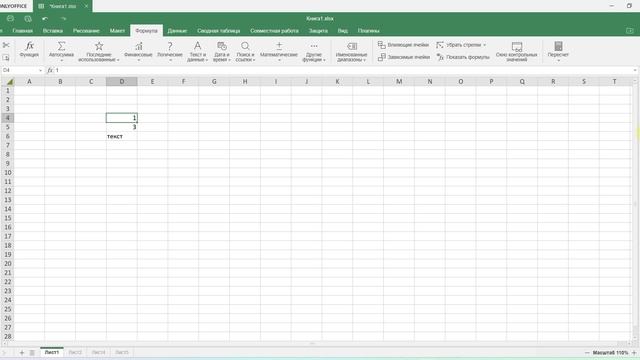Screen dimensions: 640x360
Task: Switch to the Макет tab
Action: (117, 31)
